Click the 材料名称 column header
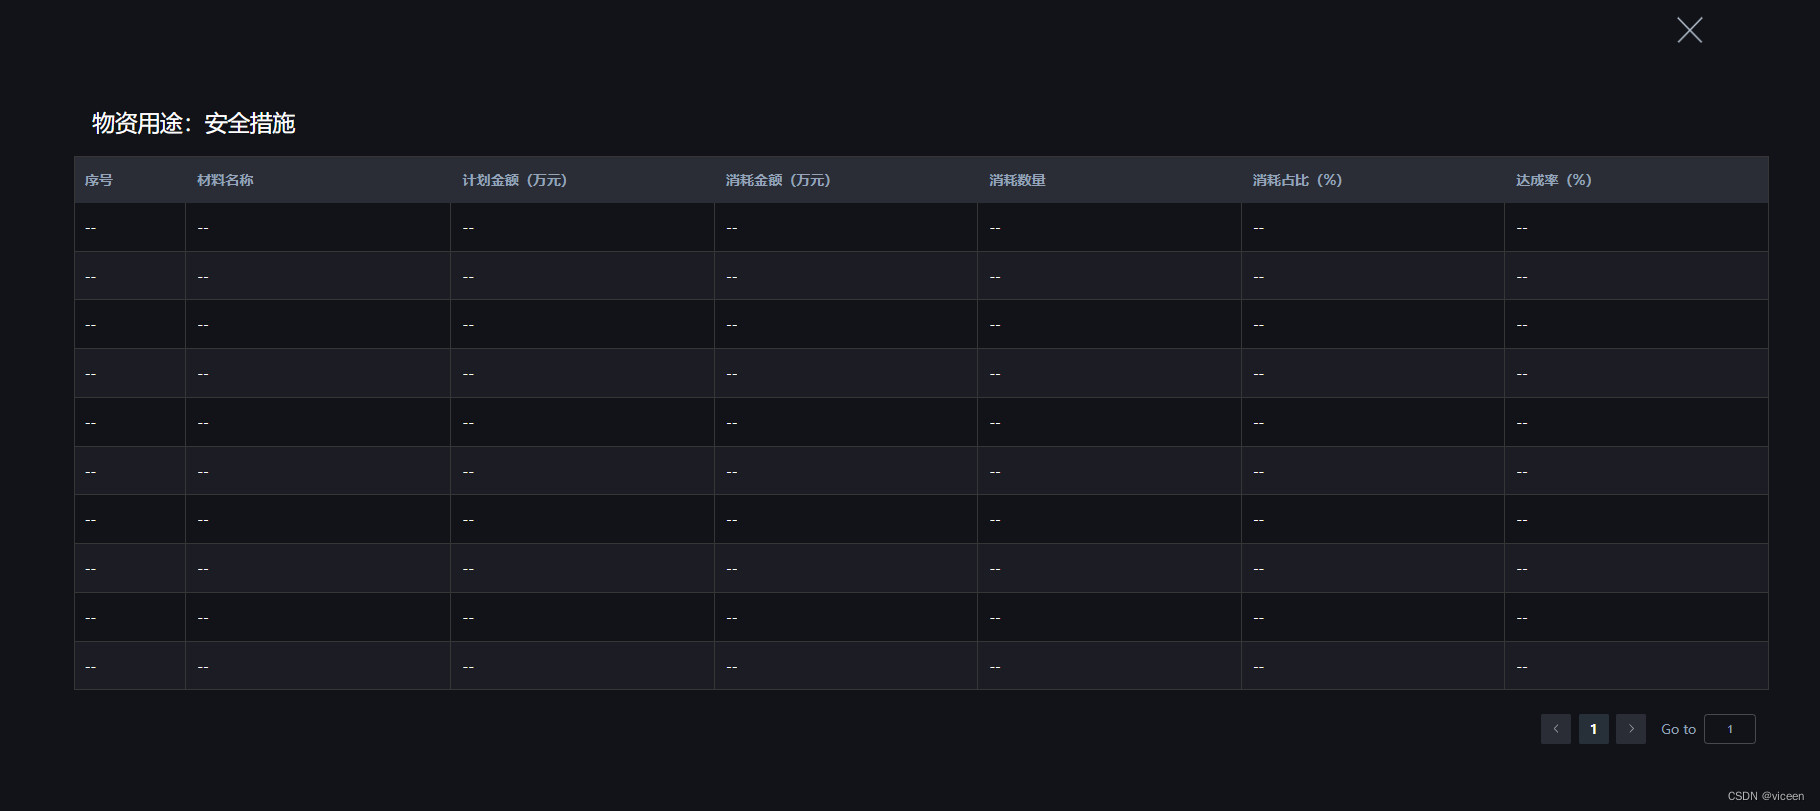Image resolution: width=1820 pixels, height=811 pixels. coord(225,180)
